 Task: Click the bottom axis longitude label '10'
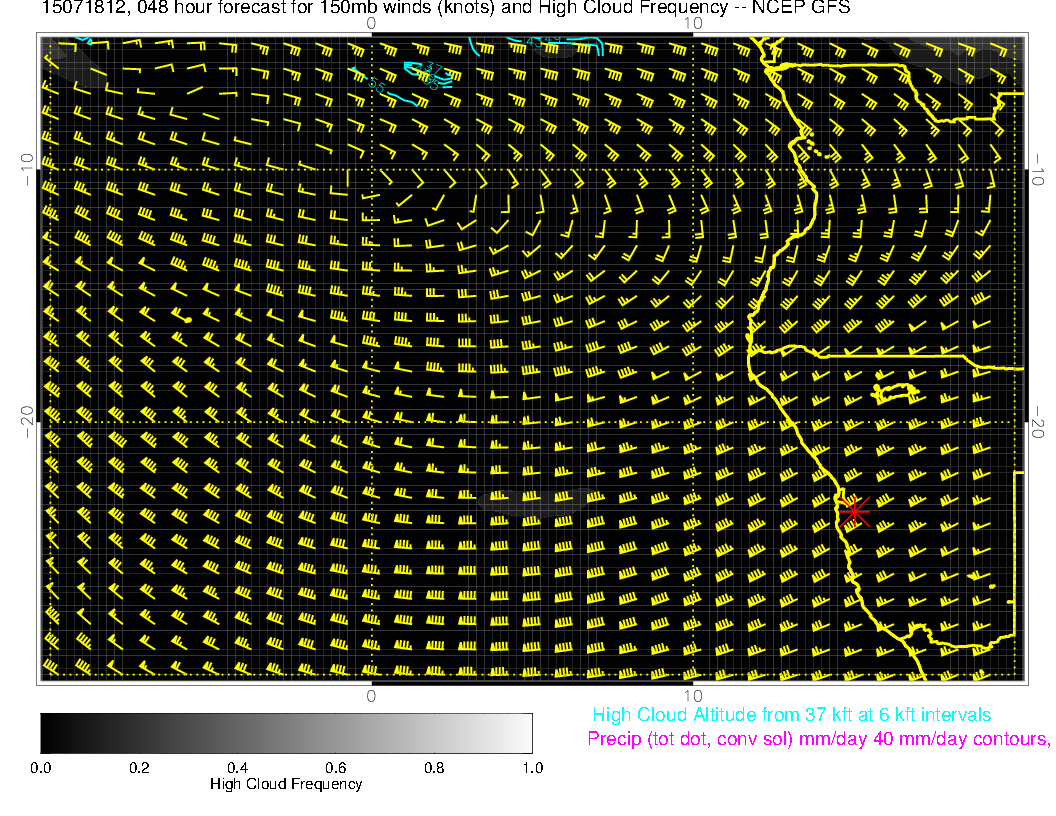click(693, 696)
